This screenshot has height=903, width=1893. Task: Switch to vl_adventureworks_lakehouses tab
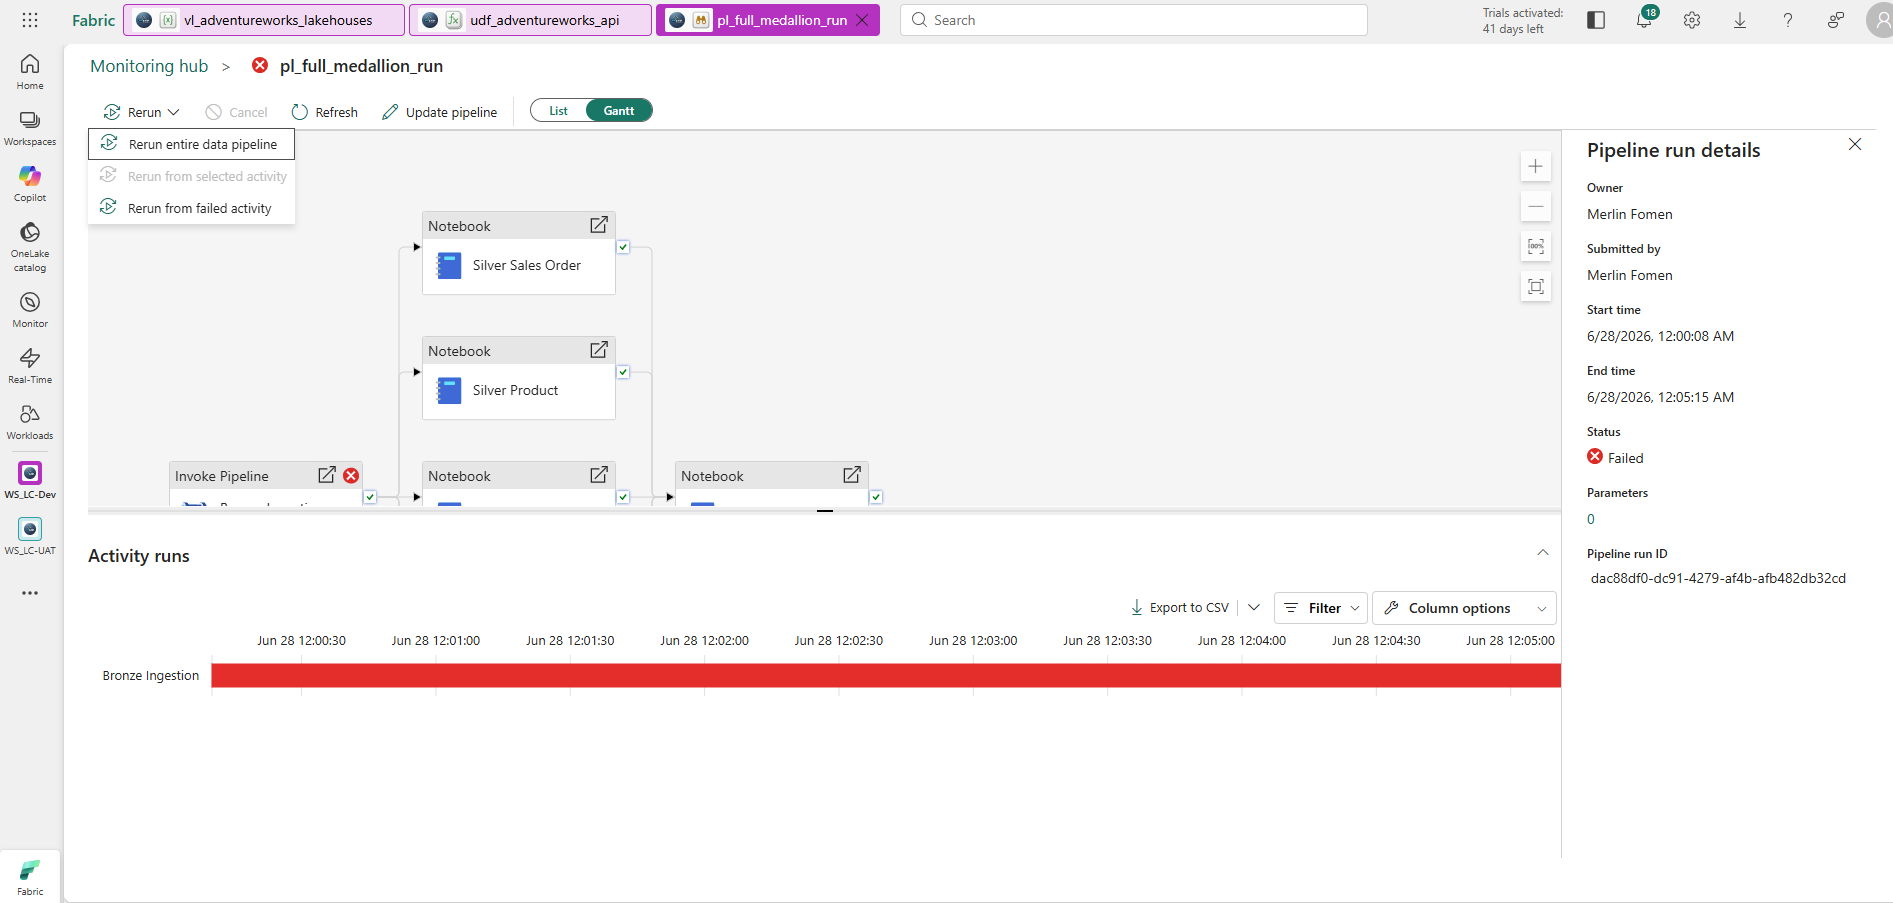click(x=264, y=20)
